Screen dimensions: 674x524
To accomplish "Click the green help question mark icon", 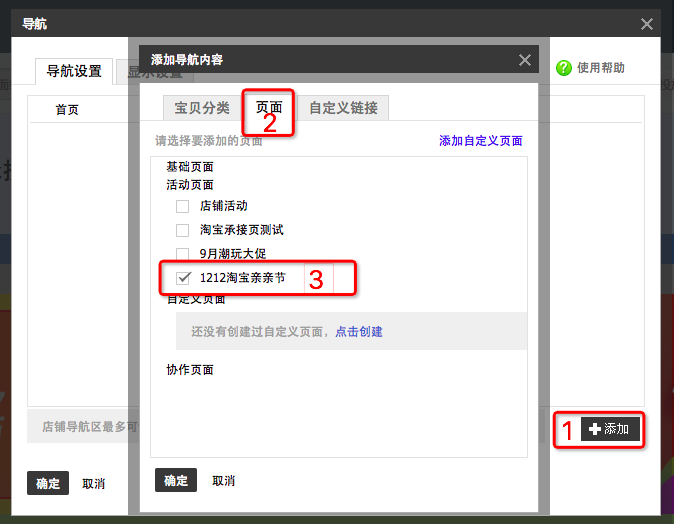I will [564, 68].
